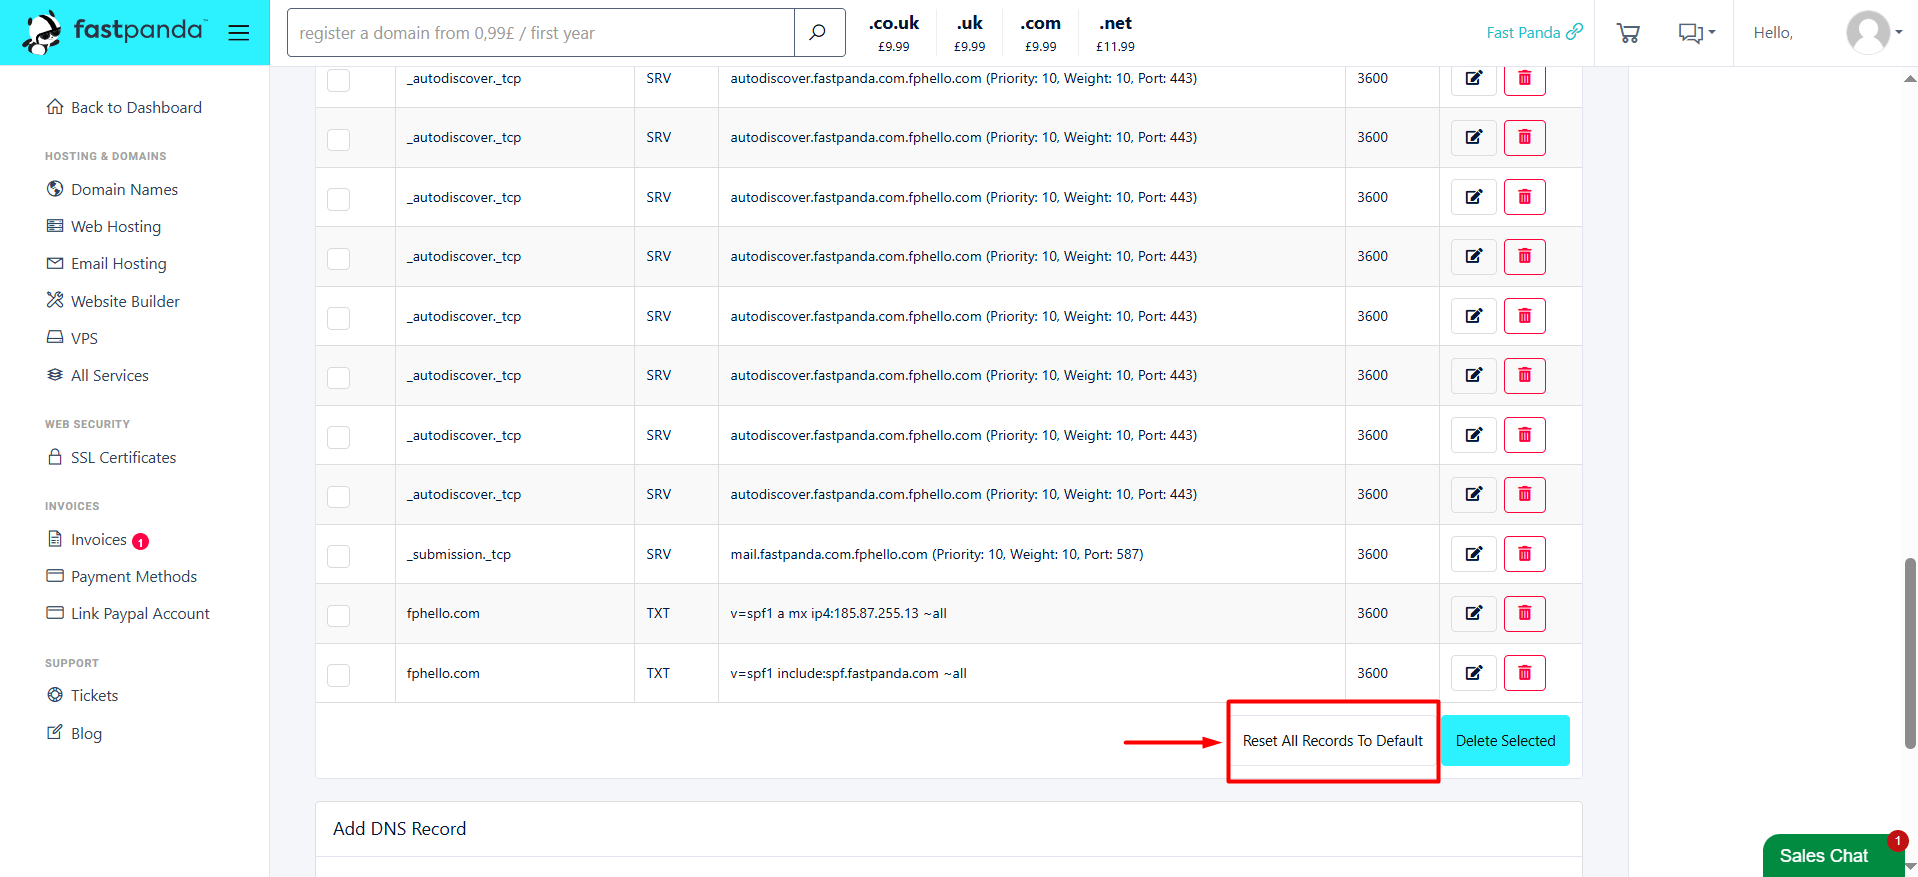Viewport: 1918px width, 877px height.
Task: Expand the user avatar menu
Action: [x=1874, y=32]
